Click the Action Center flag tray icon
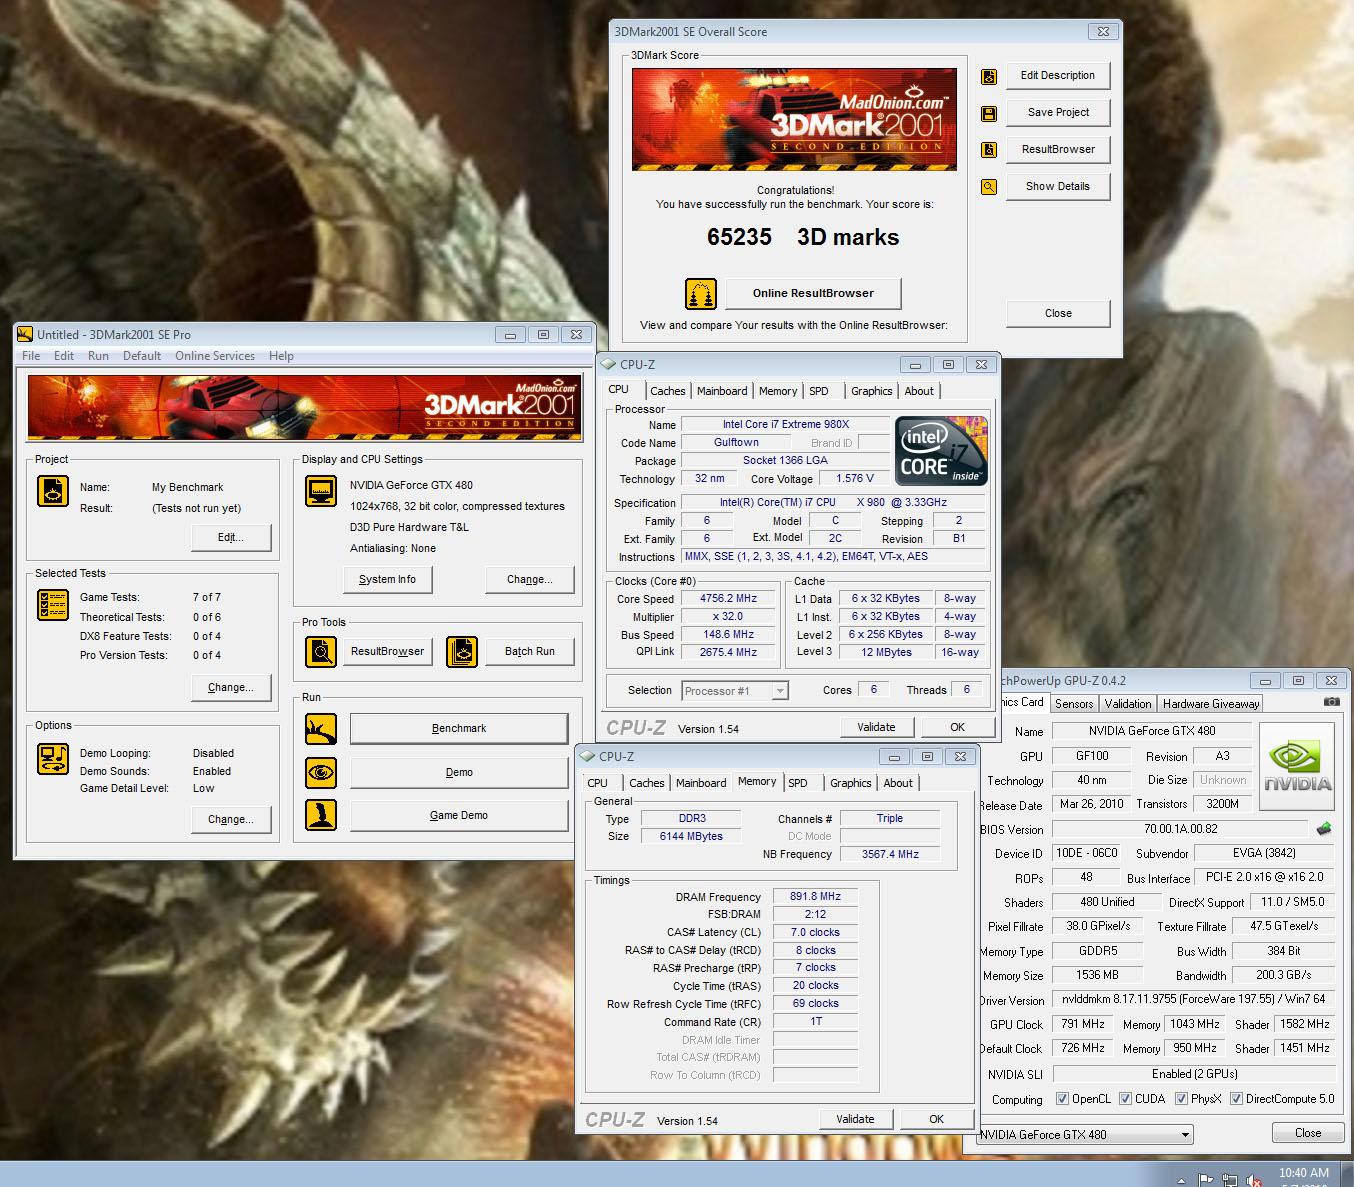The image size is (1354, 1187). (1206, 1180)
